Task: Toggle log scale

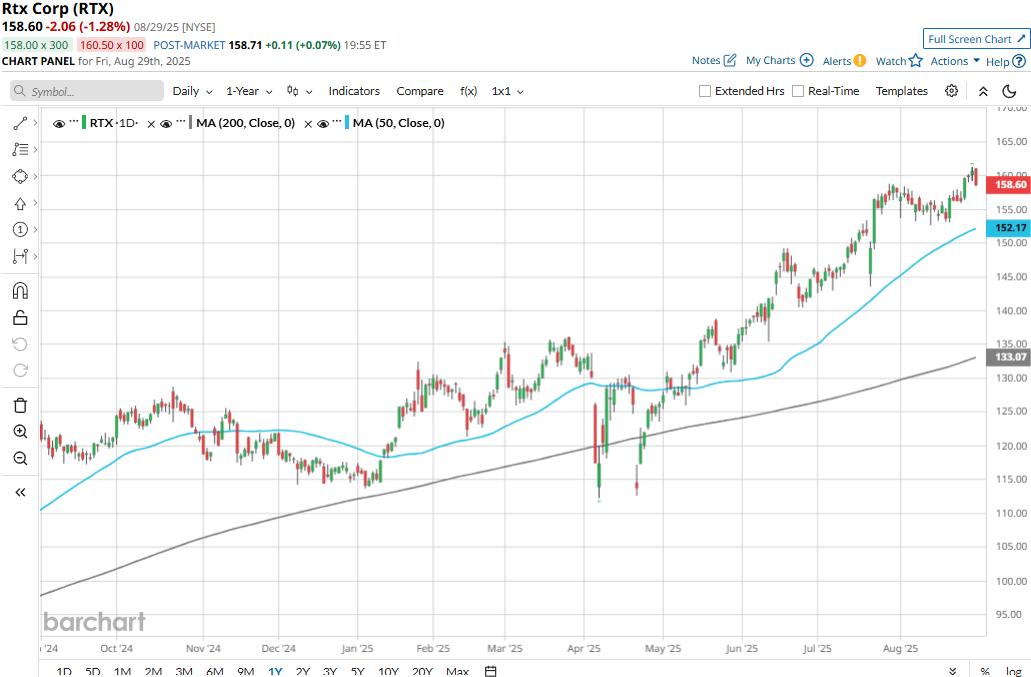Action: pos(1013,671)
